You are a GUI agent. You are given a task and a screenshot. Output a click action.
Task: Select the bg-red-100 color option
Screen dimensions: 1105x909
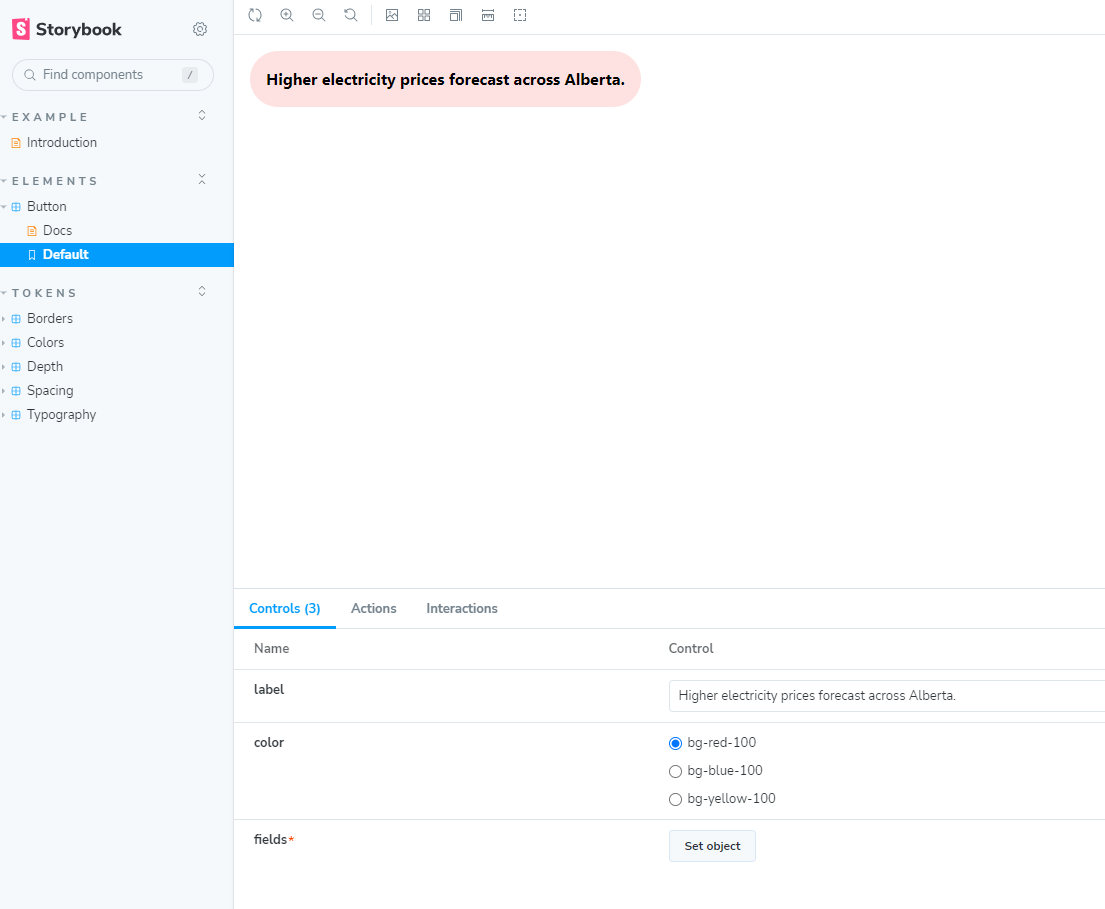click(x=675, y=743)
